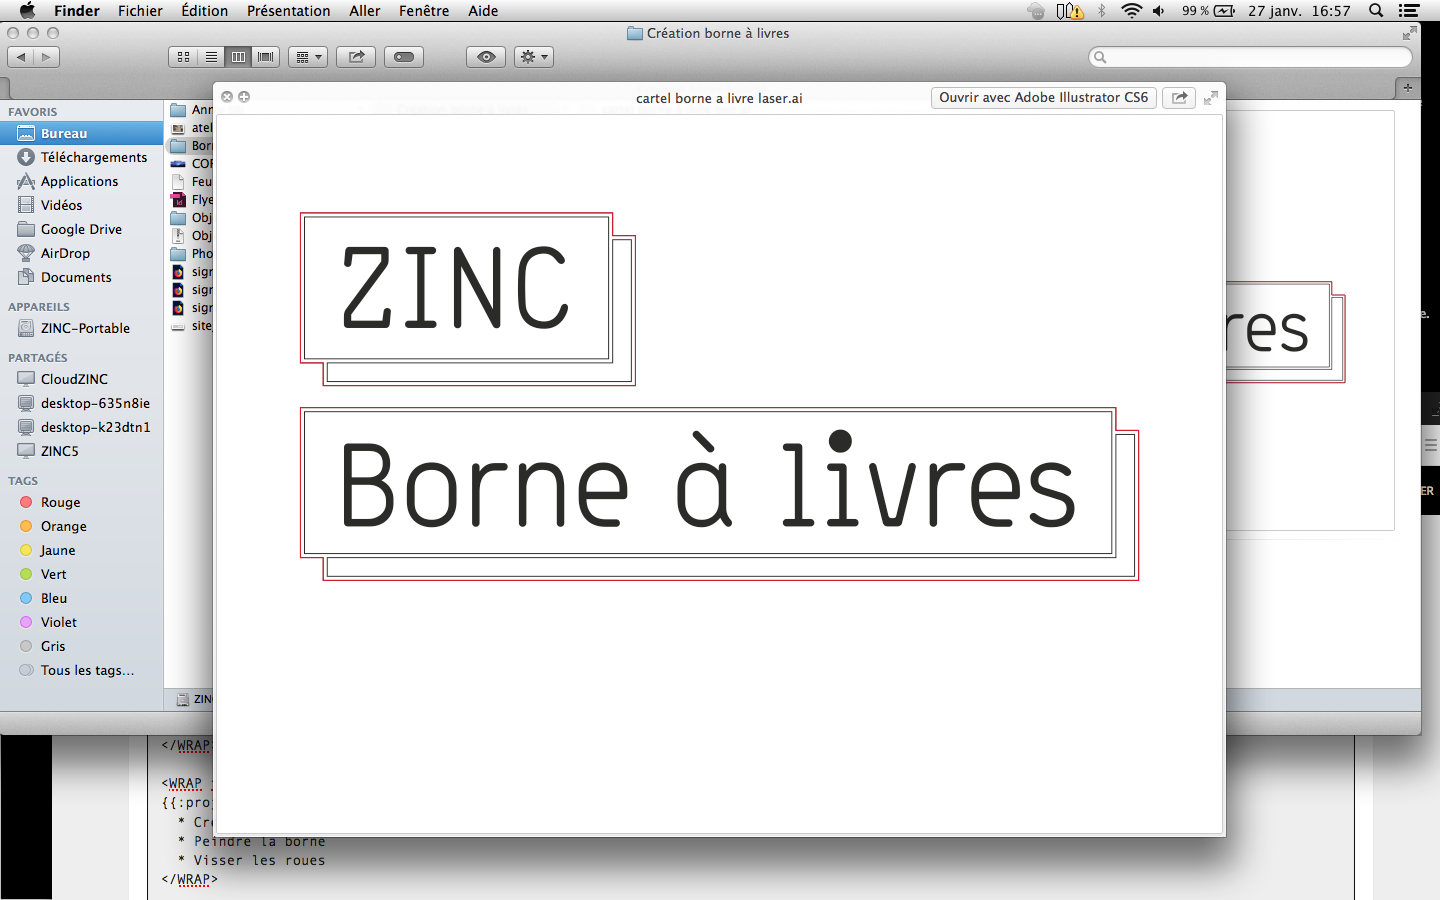Click the Wi-Fi icon in the menu bar
Image resolution: width=1440 pixels, height=900 pixels.
(1131, 11)
